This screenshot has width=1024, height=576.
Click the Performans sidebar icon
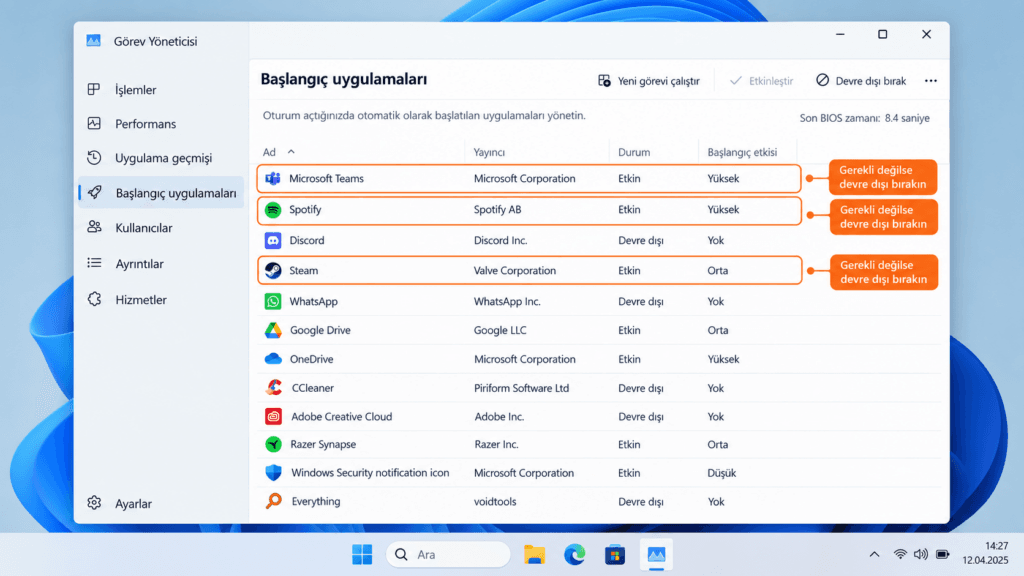pos(94,123)
